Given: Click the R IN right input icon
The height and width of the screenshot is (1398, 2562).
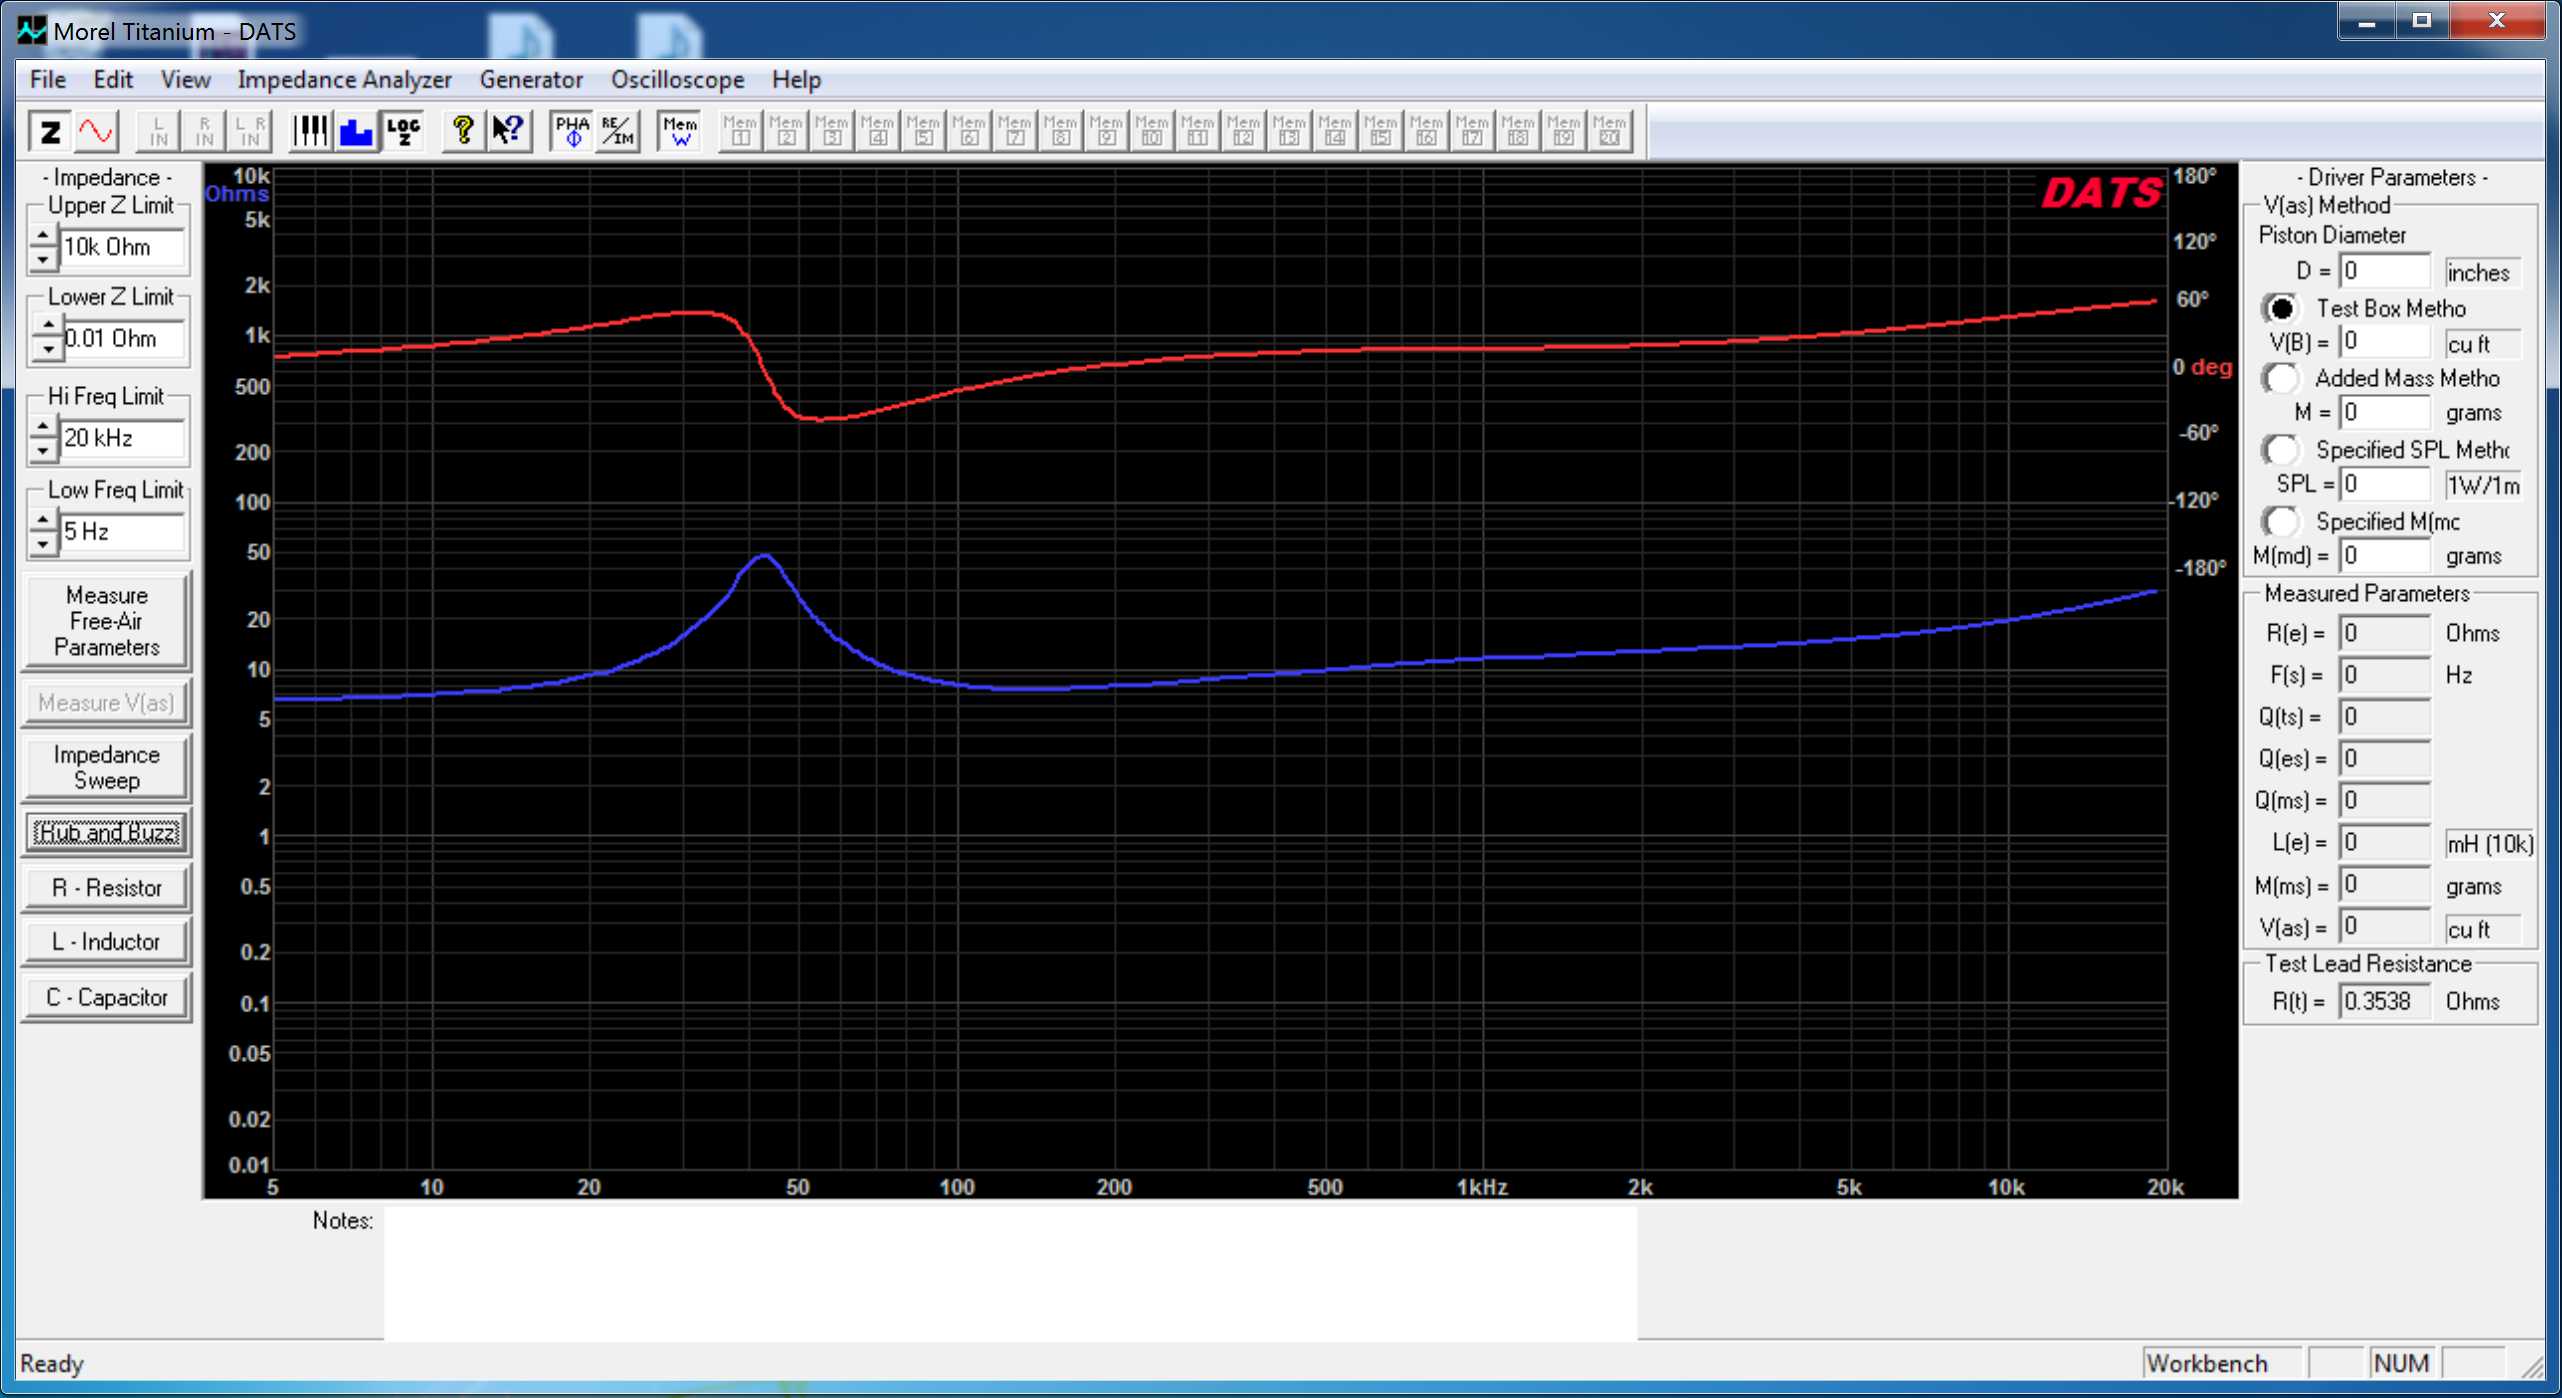Looking at the screenshot, I should [204, 131].
